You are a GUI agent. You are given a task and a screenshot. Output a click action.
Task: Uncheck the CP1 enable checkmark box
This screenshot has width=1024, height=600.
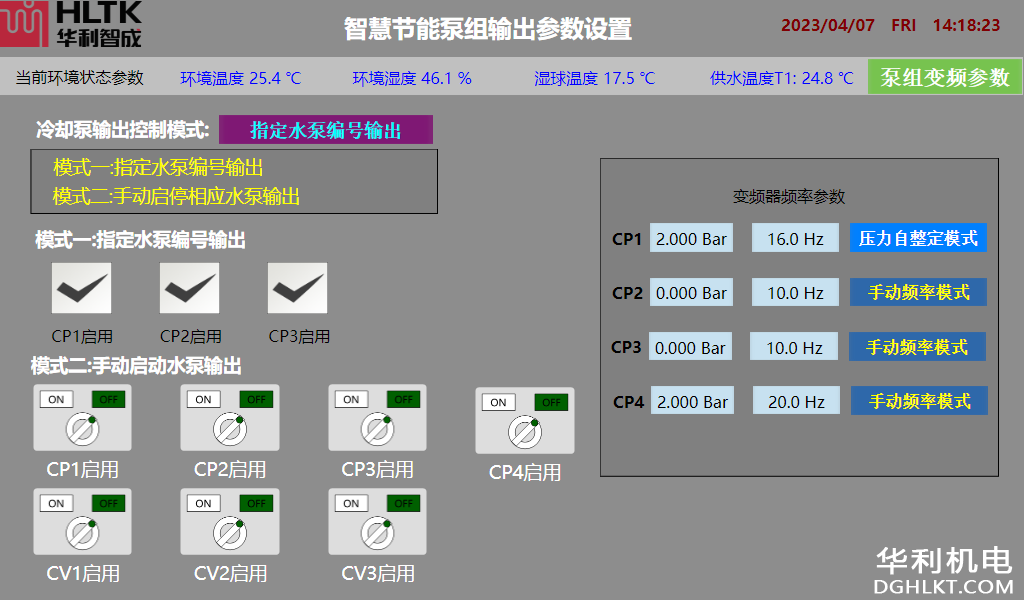[x=81, y=288]
